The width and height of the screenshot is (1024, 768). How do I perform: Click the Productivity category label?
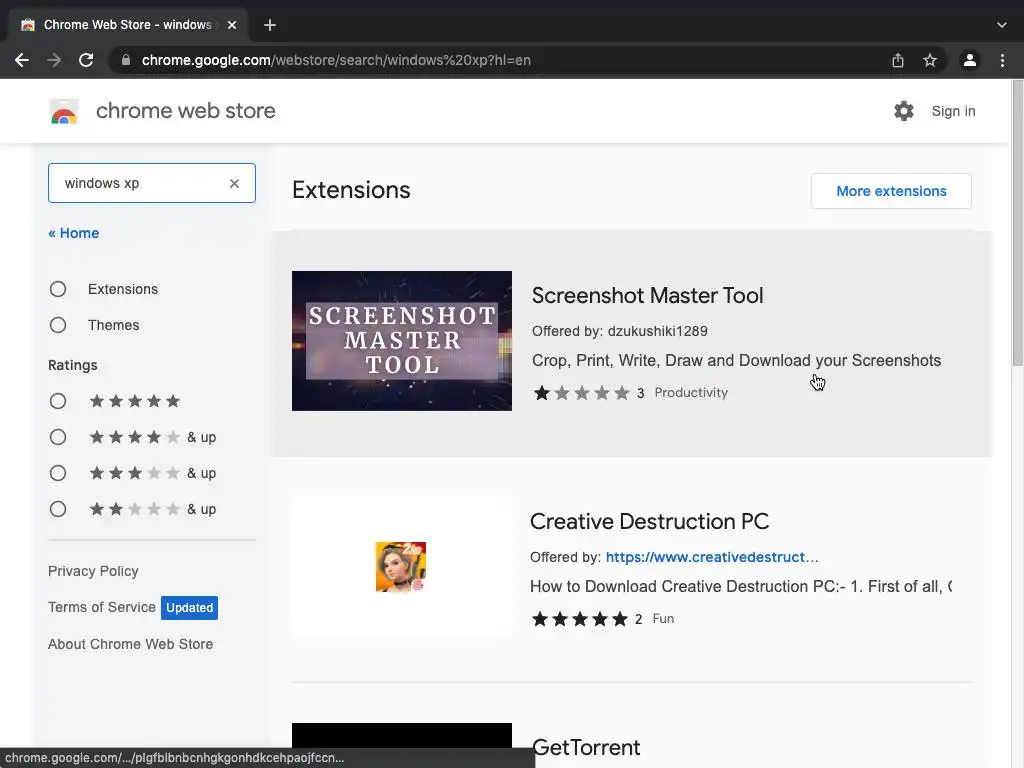coord(691,392)
